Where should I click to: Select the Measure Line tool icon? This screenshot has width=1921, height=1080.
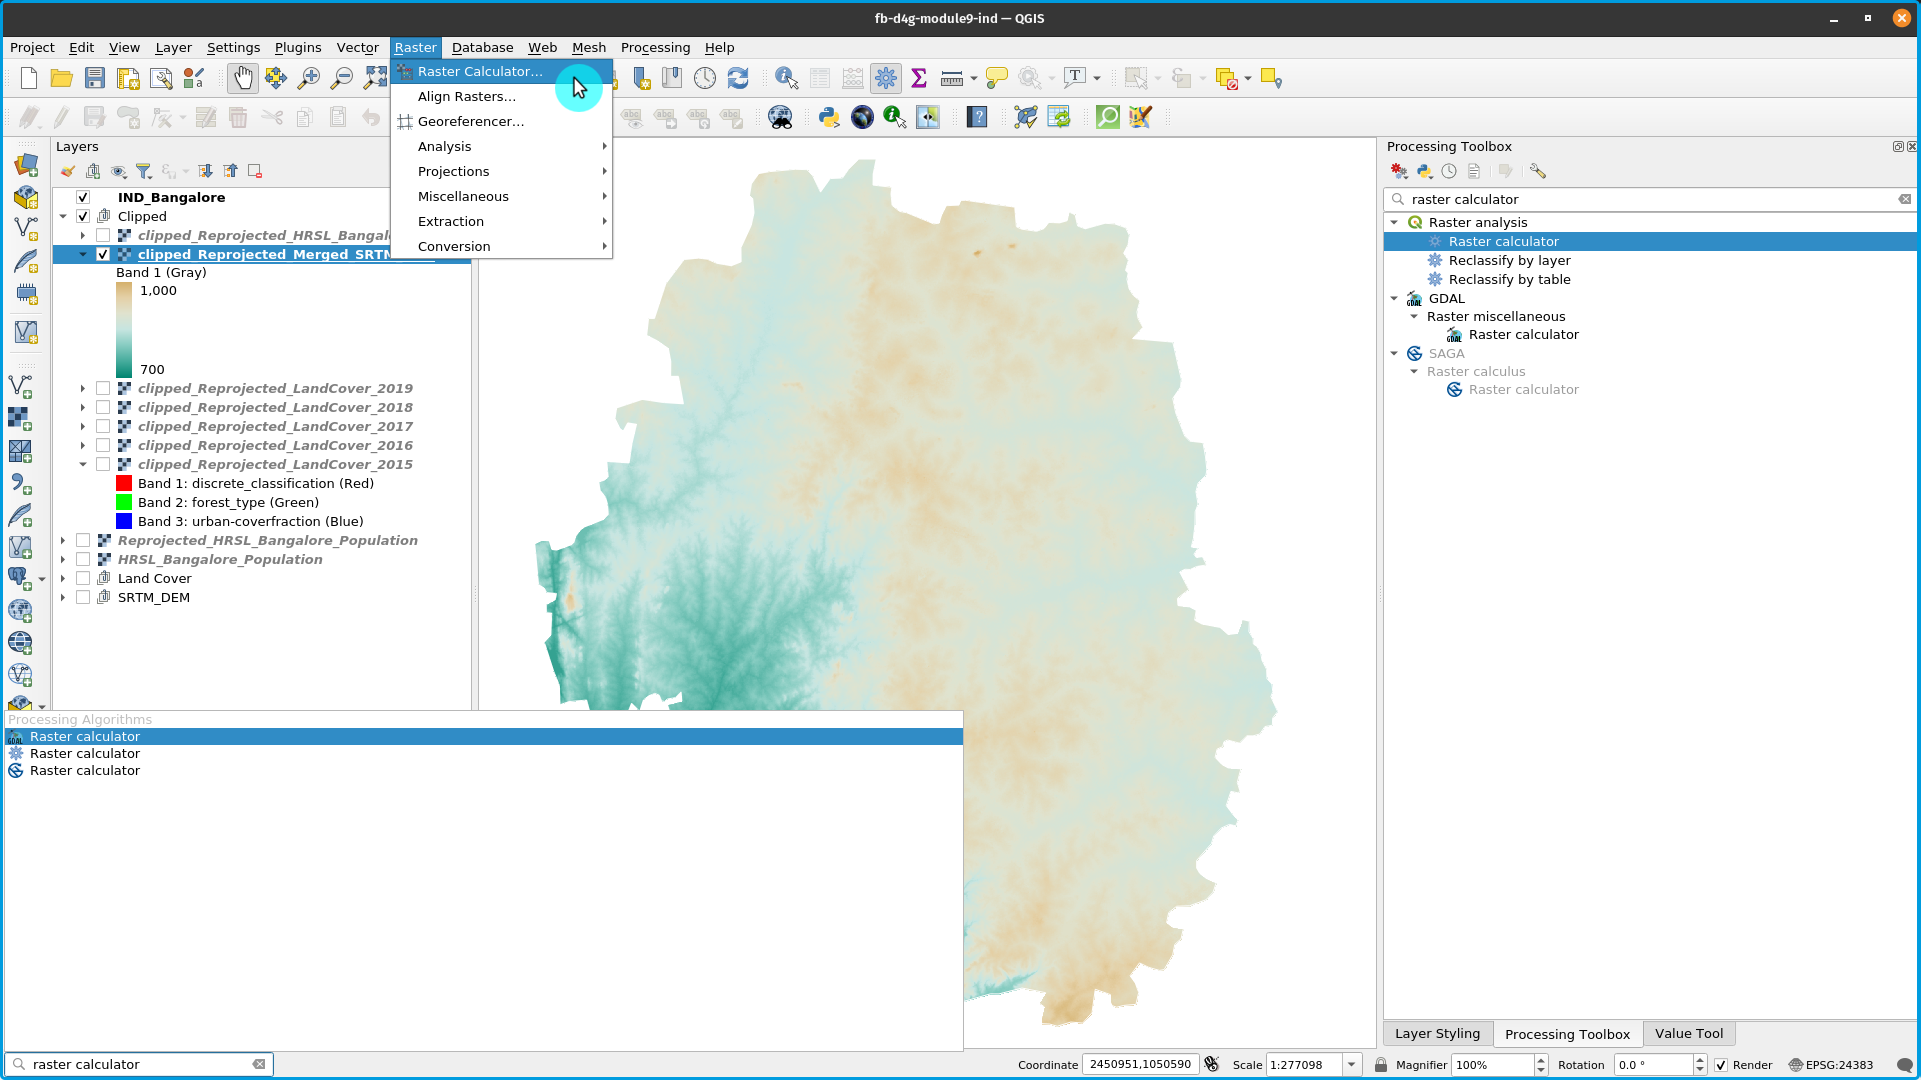[x=951, y=78]
